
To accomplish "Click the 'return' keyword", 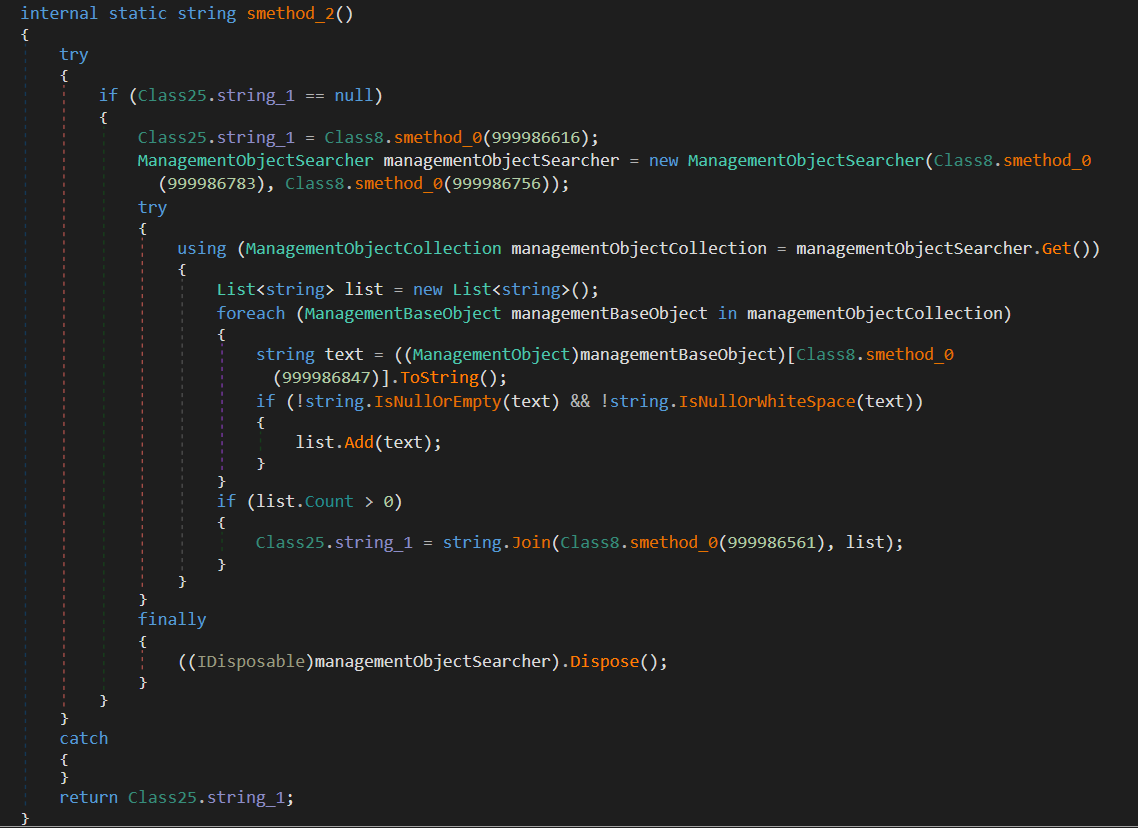I will click(x=89, y=797).
